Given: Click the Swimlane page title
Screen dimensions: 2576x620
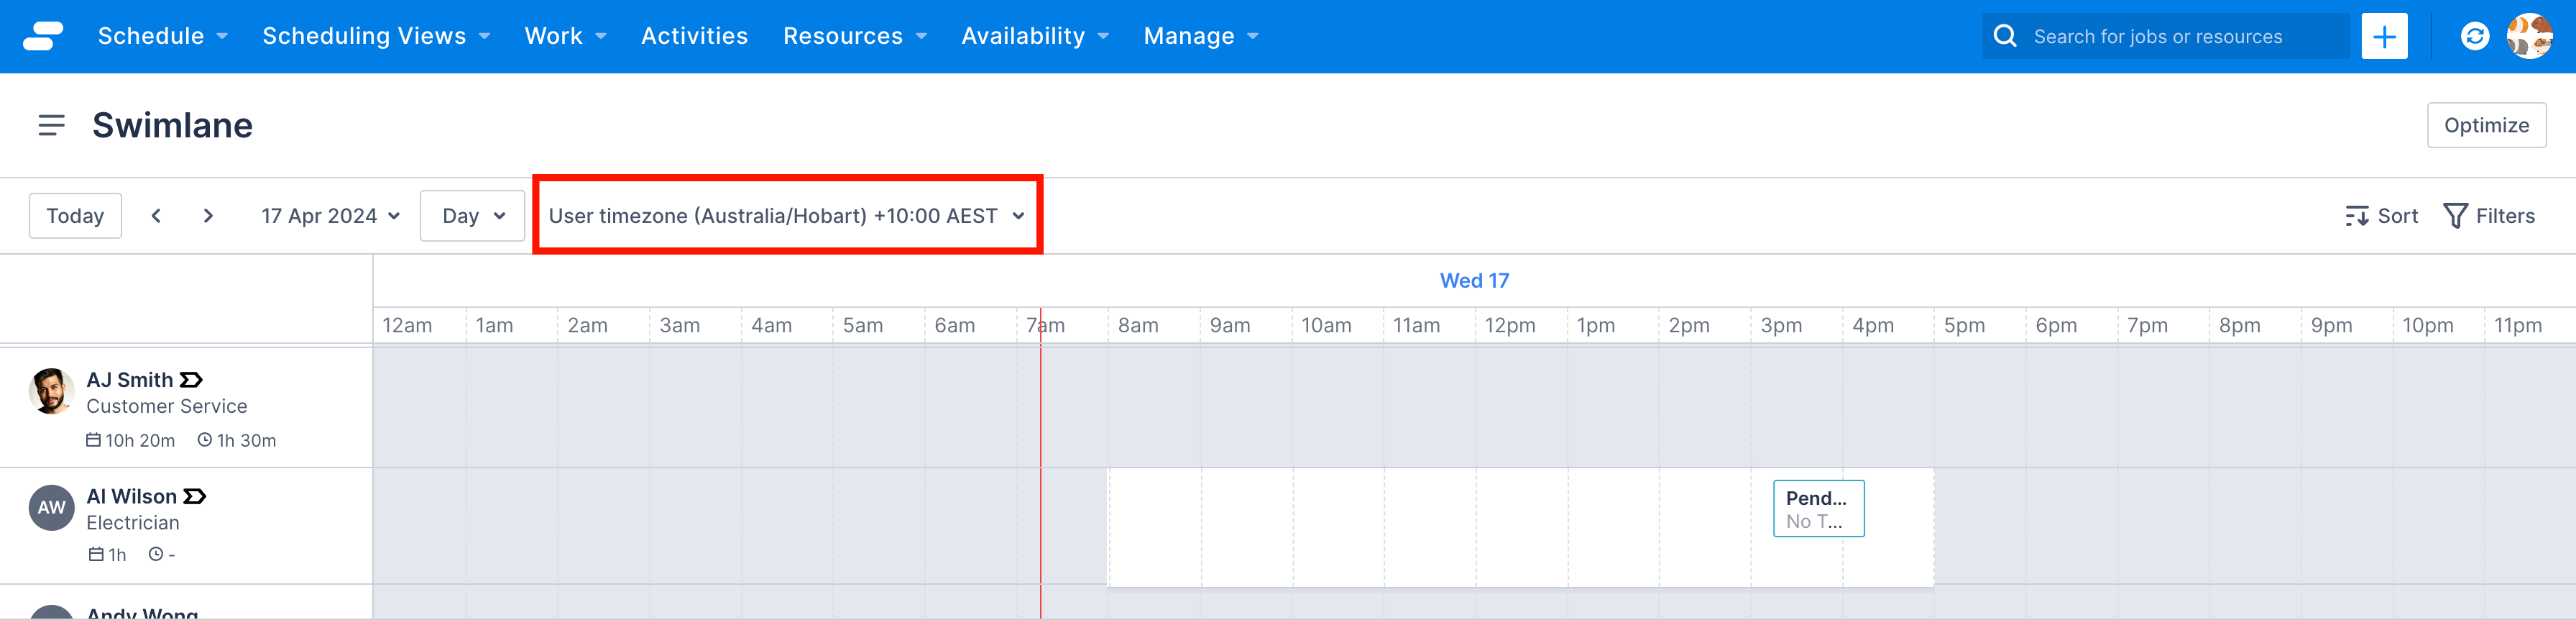Looking at the screenshot, I should point(172,125).
